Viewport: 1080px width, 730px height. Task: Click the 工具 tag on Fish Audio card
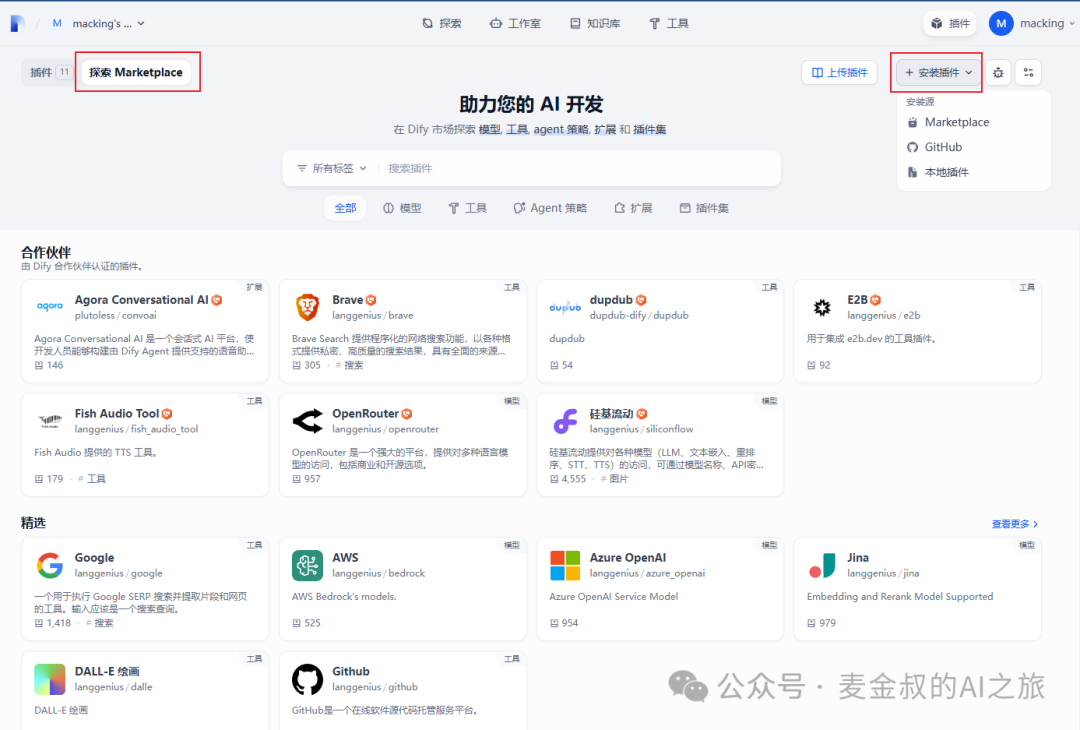92,479
